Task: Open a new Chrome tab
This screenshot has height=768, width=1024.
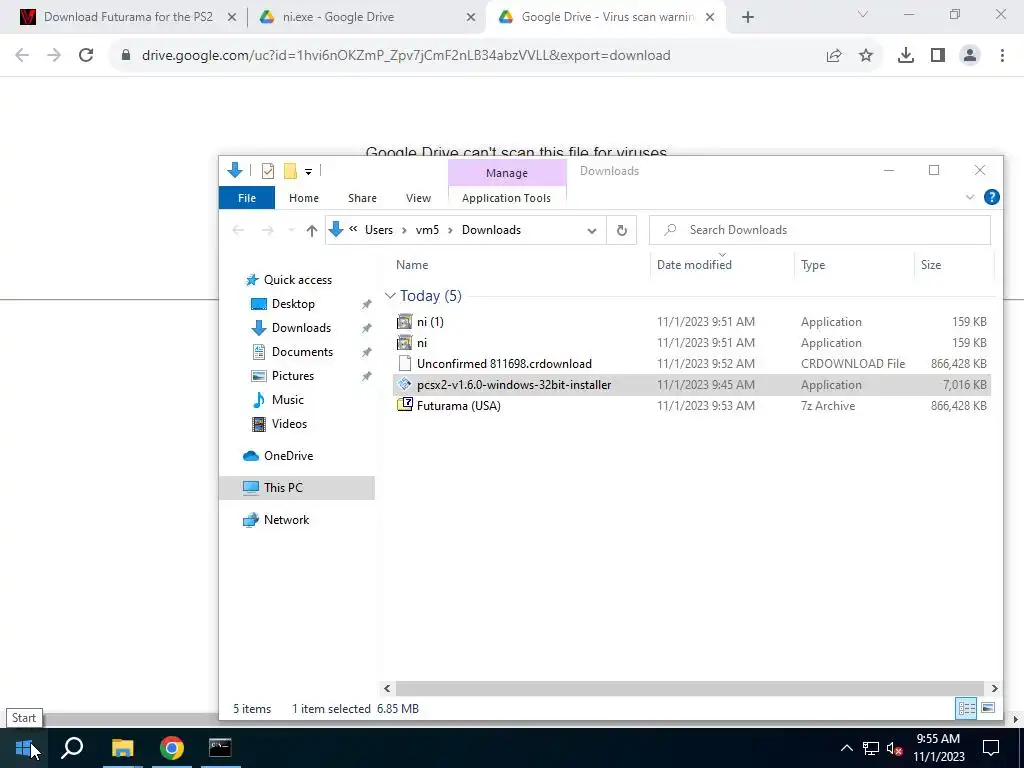Action: point(748,18)
